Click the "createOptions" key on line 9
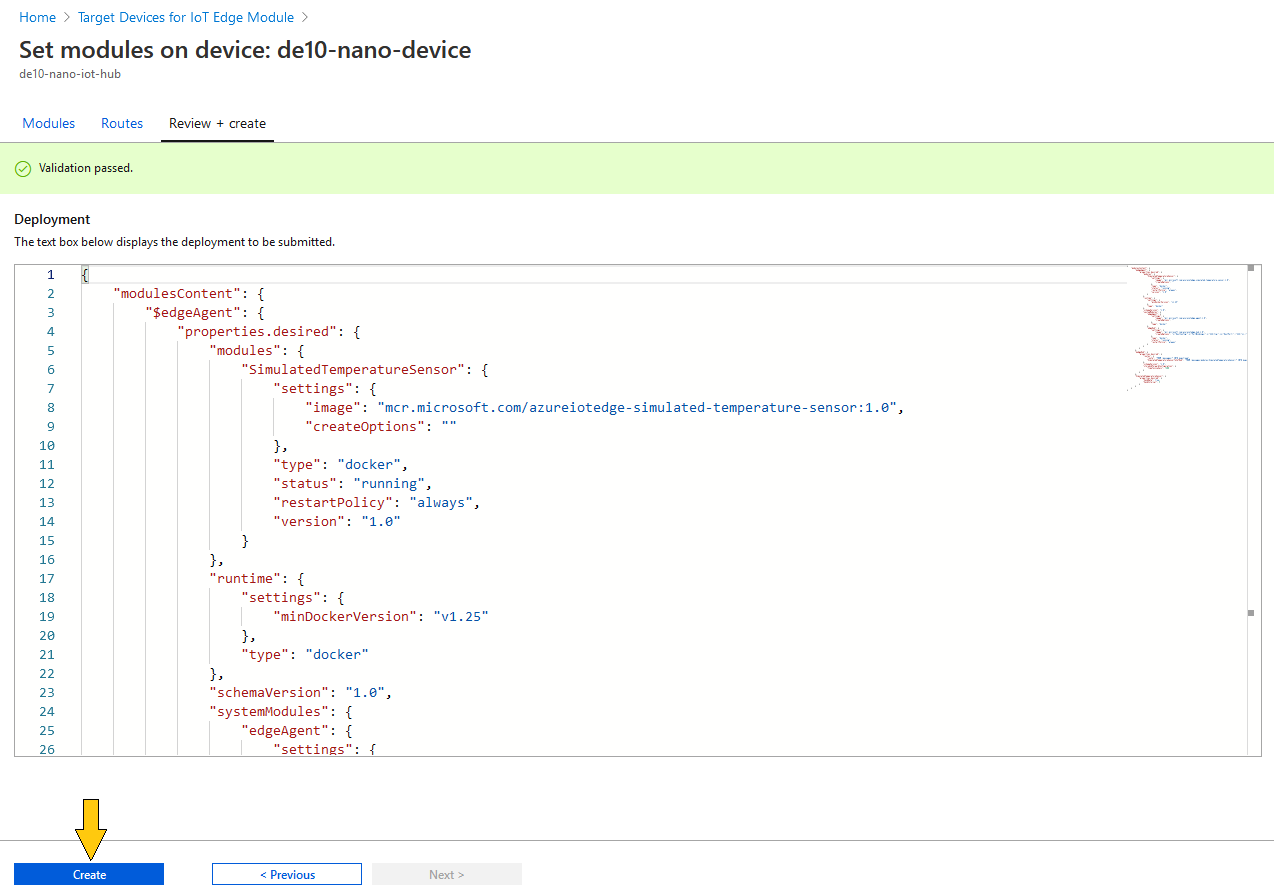Screen dimensions: 1274x892 point(366,426)
